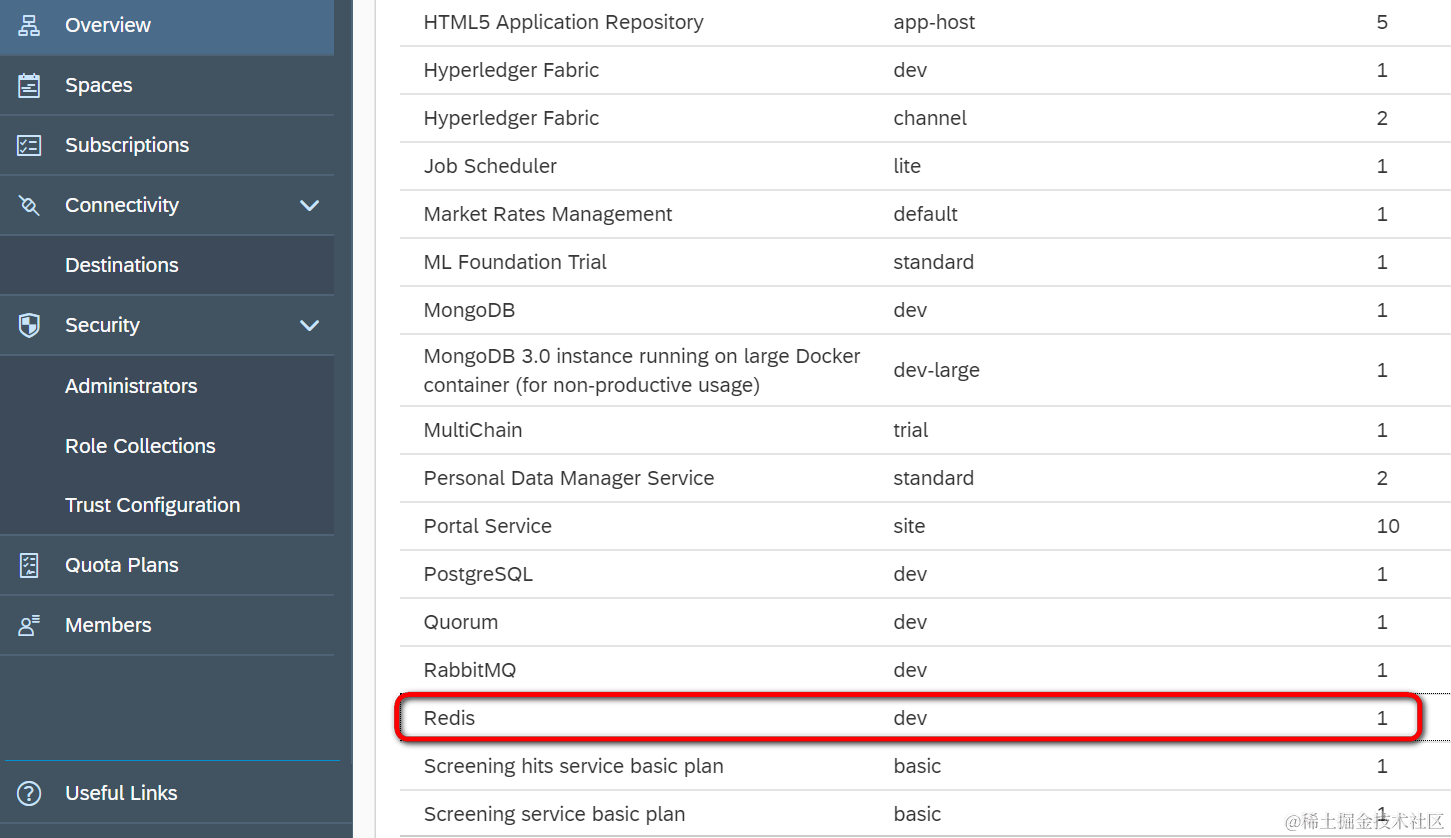Click the Members person icon
Screen dimensions: 1451x838
[29, 625]
